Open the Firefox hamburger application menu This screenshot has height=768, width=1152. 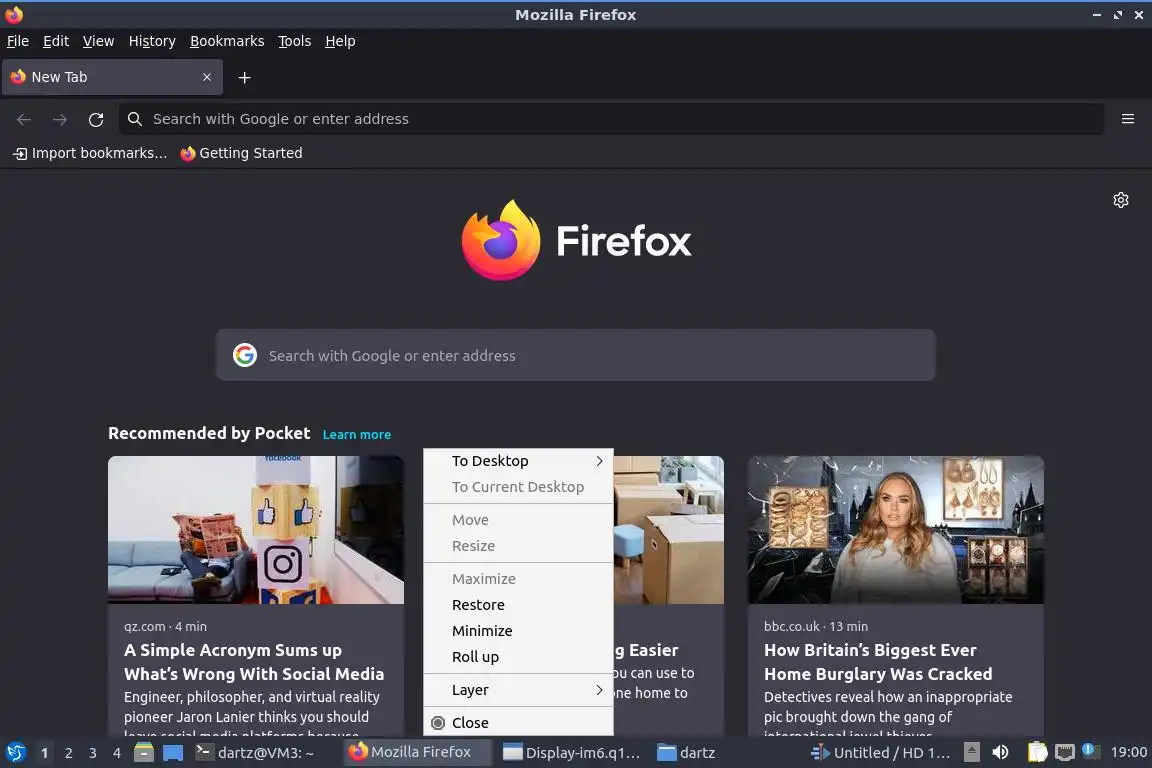click(1128, 119)
